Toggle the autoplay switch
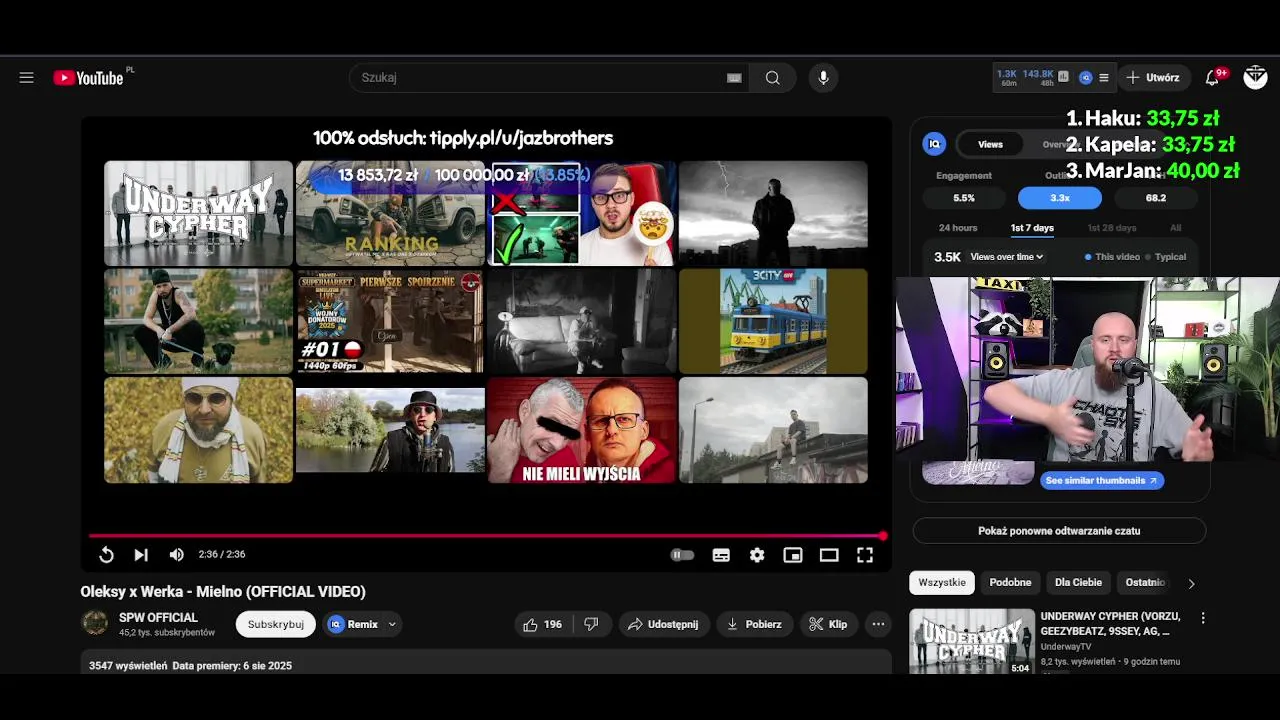The image size is (1280, 720). pyautogui.click(x=682, y=555)
